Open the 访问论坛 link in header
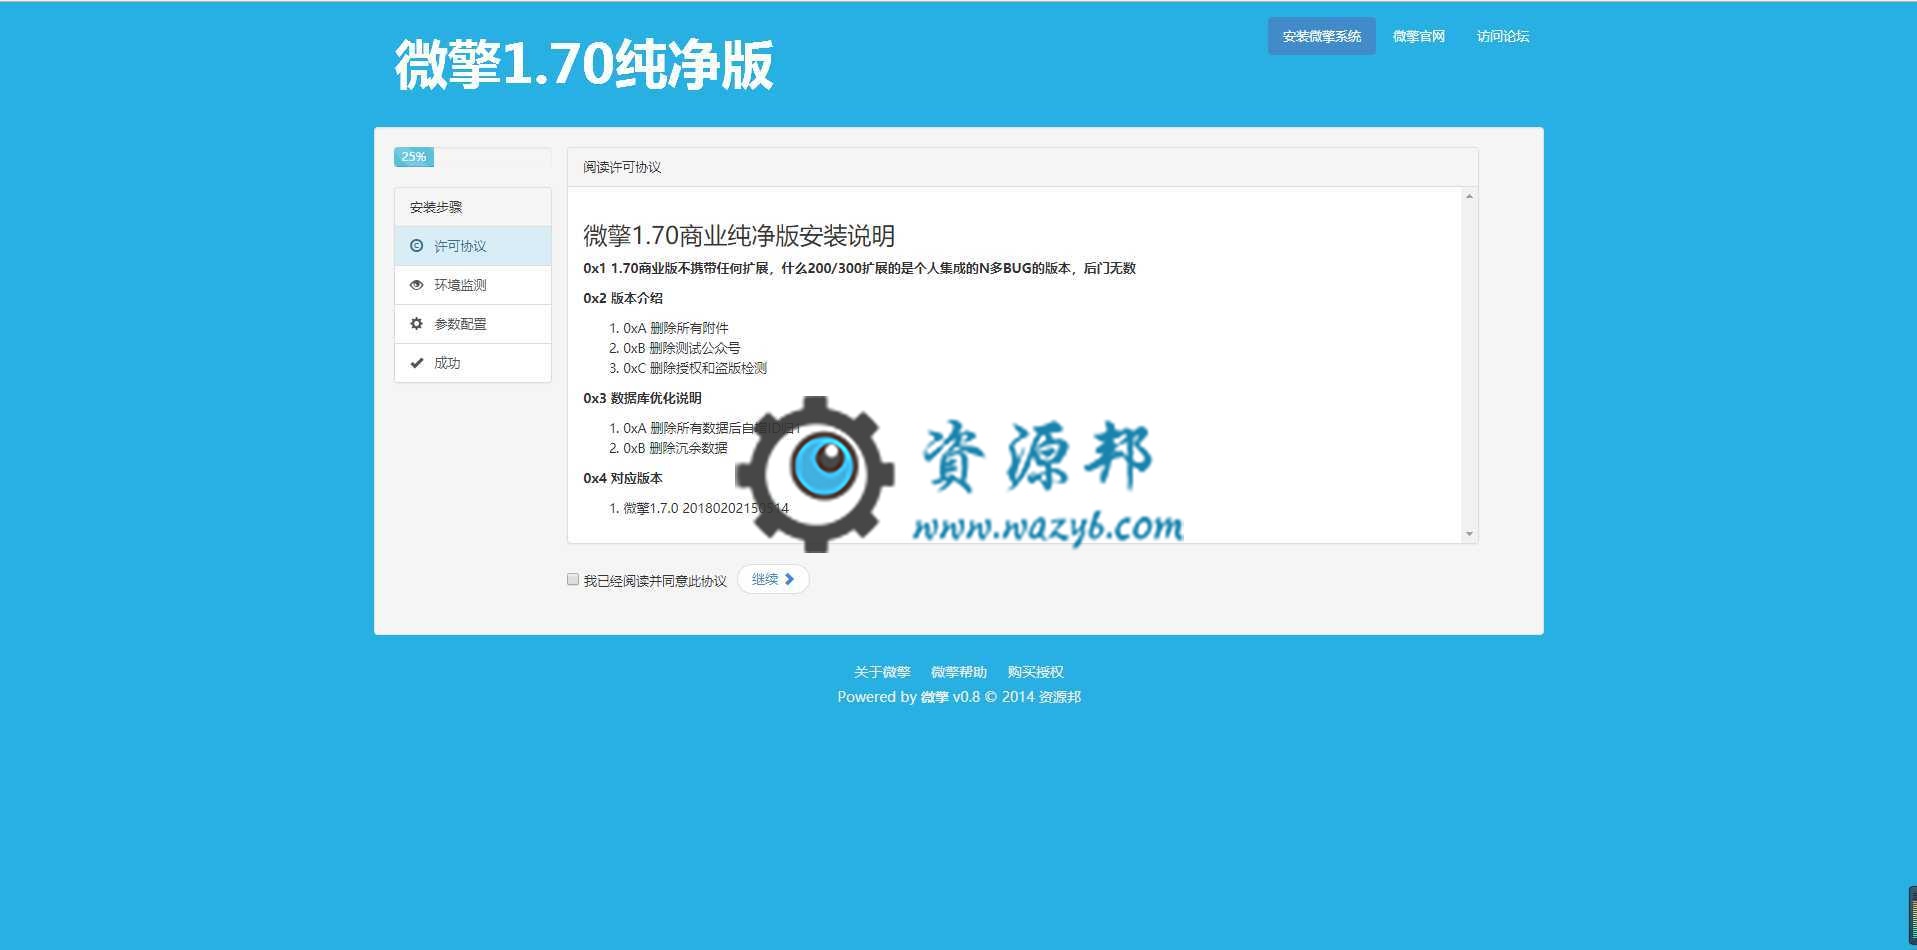Viewport: 1917px width, 950px height. coord(1502,36)
